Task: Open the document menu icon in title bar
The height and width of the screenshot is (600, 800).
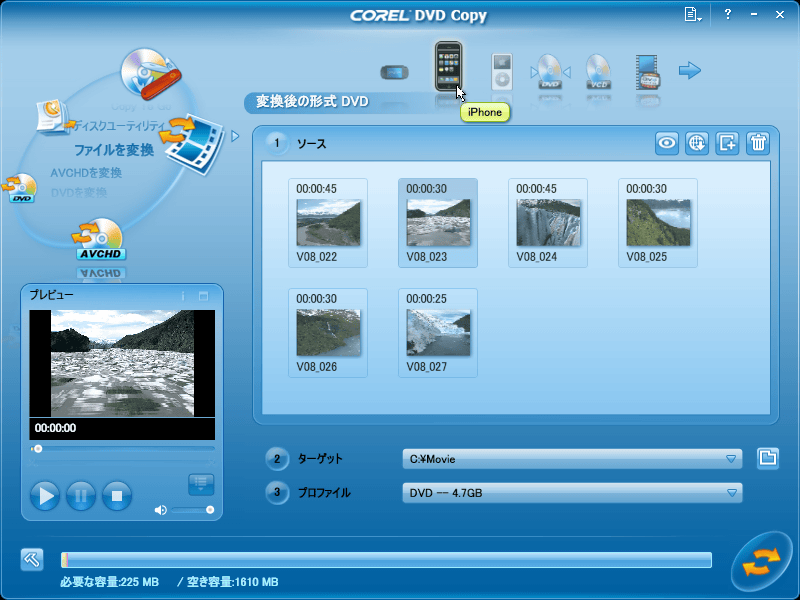Action: [x=692, y=14]
